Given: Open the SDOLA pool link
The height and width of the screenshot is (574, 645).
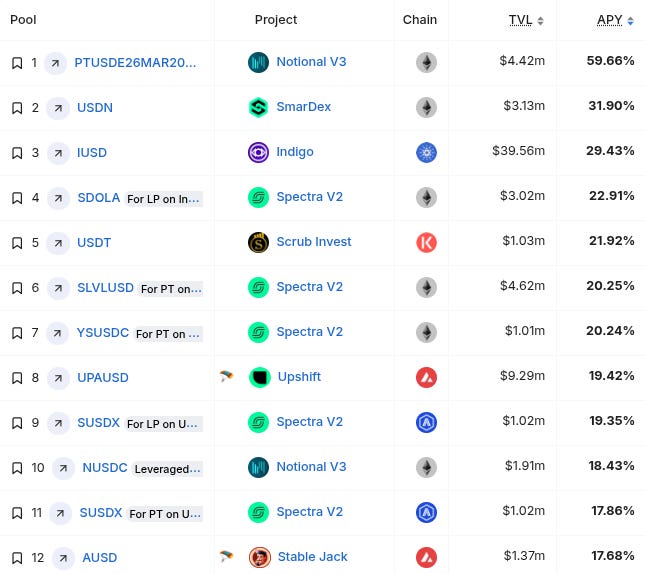Looking at the screenshot, I should (x=99, y=198).
